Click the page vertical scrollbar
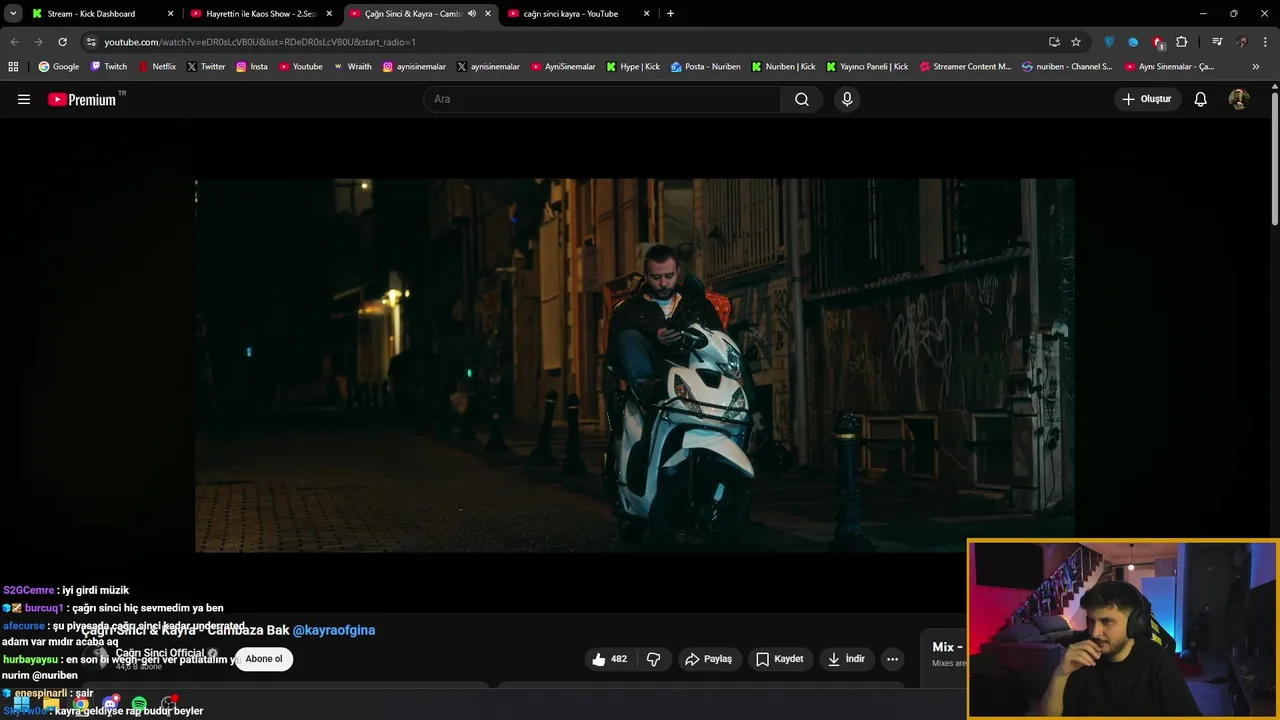Image resolution: width=1280 pixels, height=720 pixels. click(x=1275, y=158)
